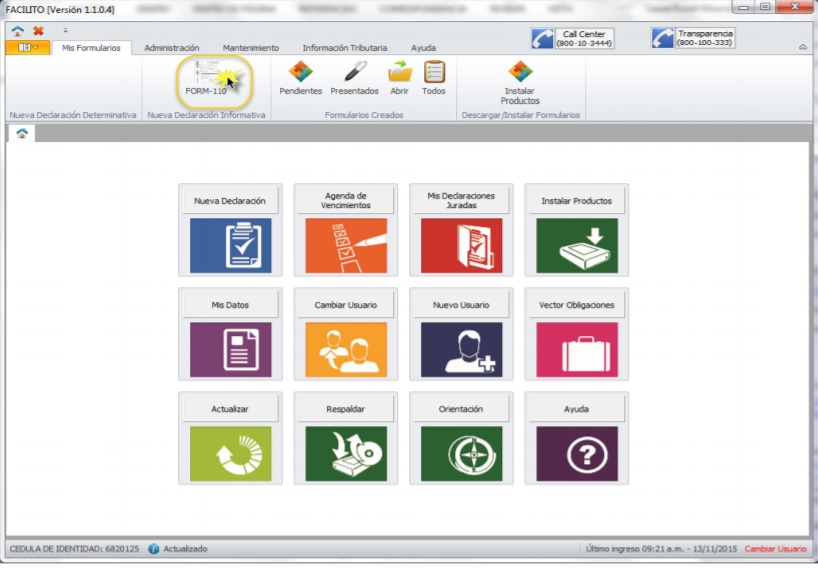The height and width of the screenshot is (568, 818).
Task: Switch to the Administración tab
Action: pos(172,47)
